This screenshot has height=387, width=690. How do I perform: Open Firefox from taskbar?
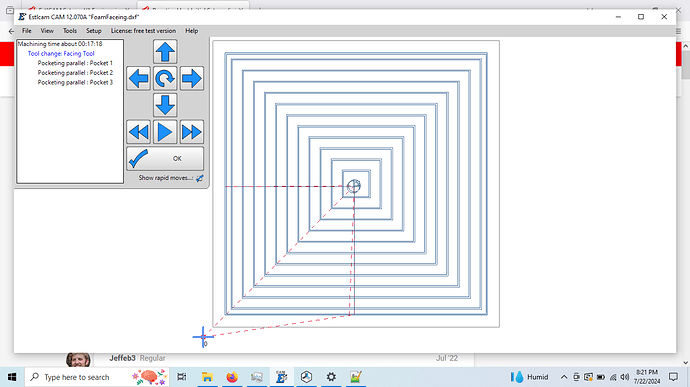coord(232,377)
